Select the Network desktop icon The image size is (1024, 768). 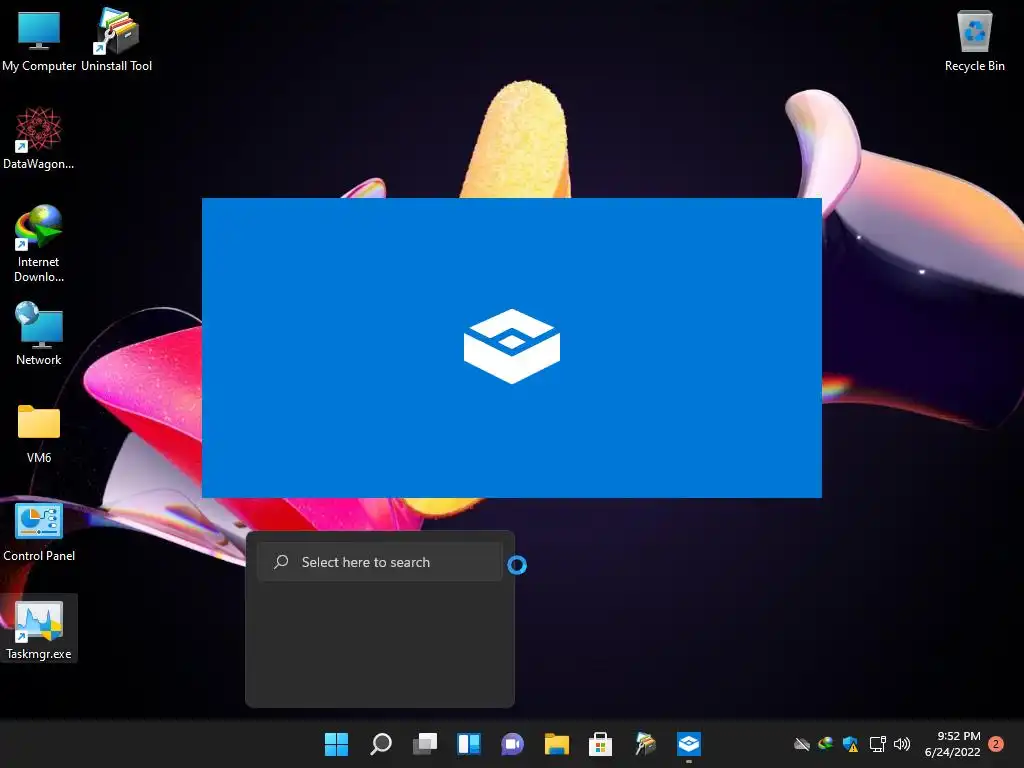(x=39, y=334)
